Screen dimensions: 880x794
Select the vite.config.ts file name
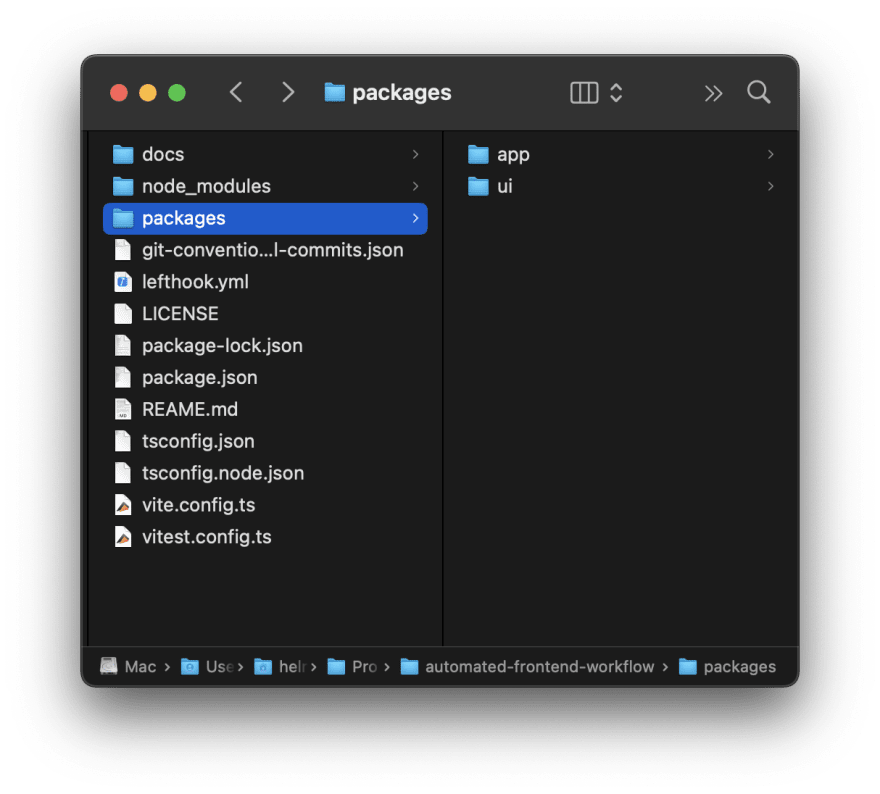pos(199,505)
